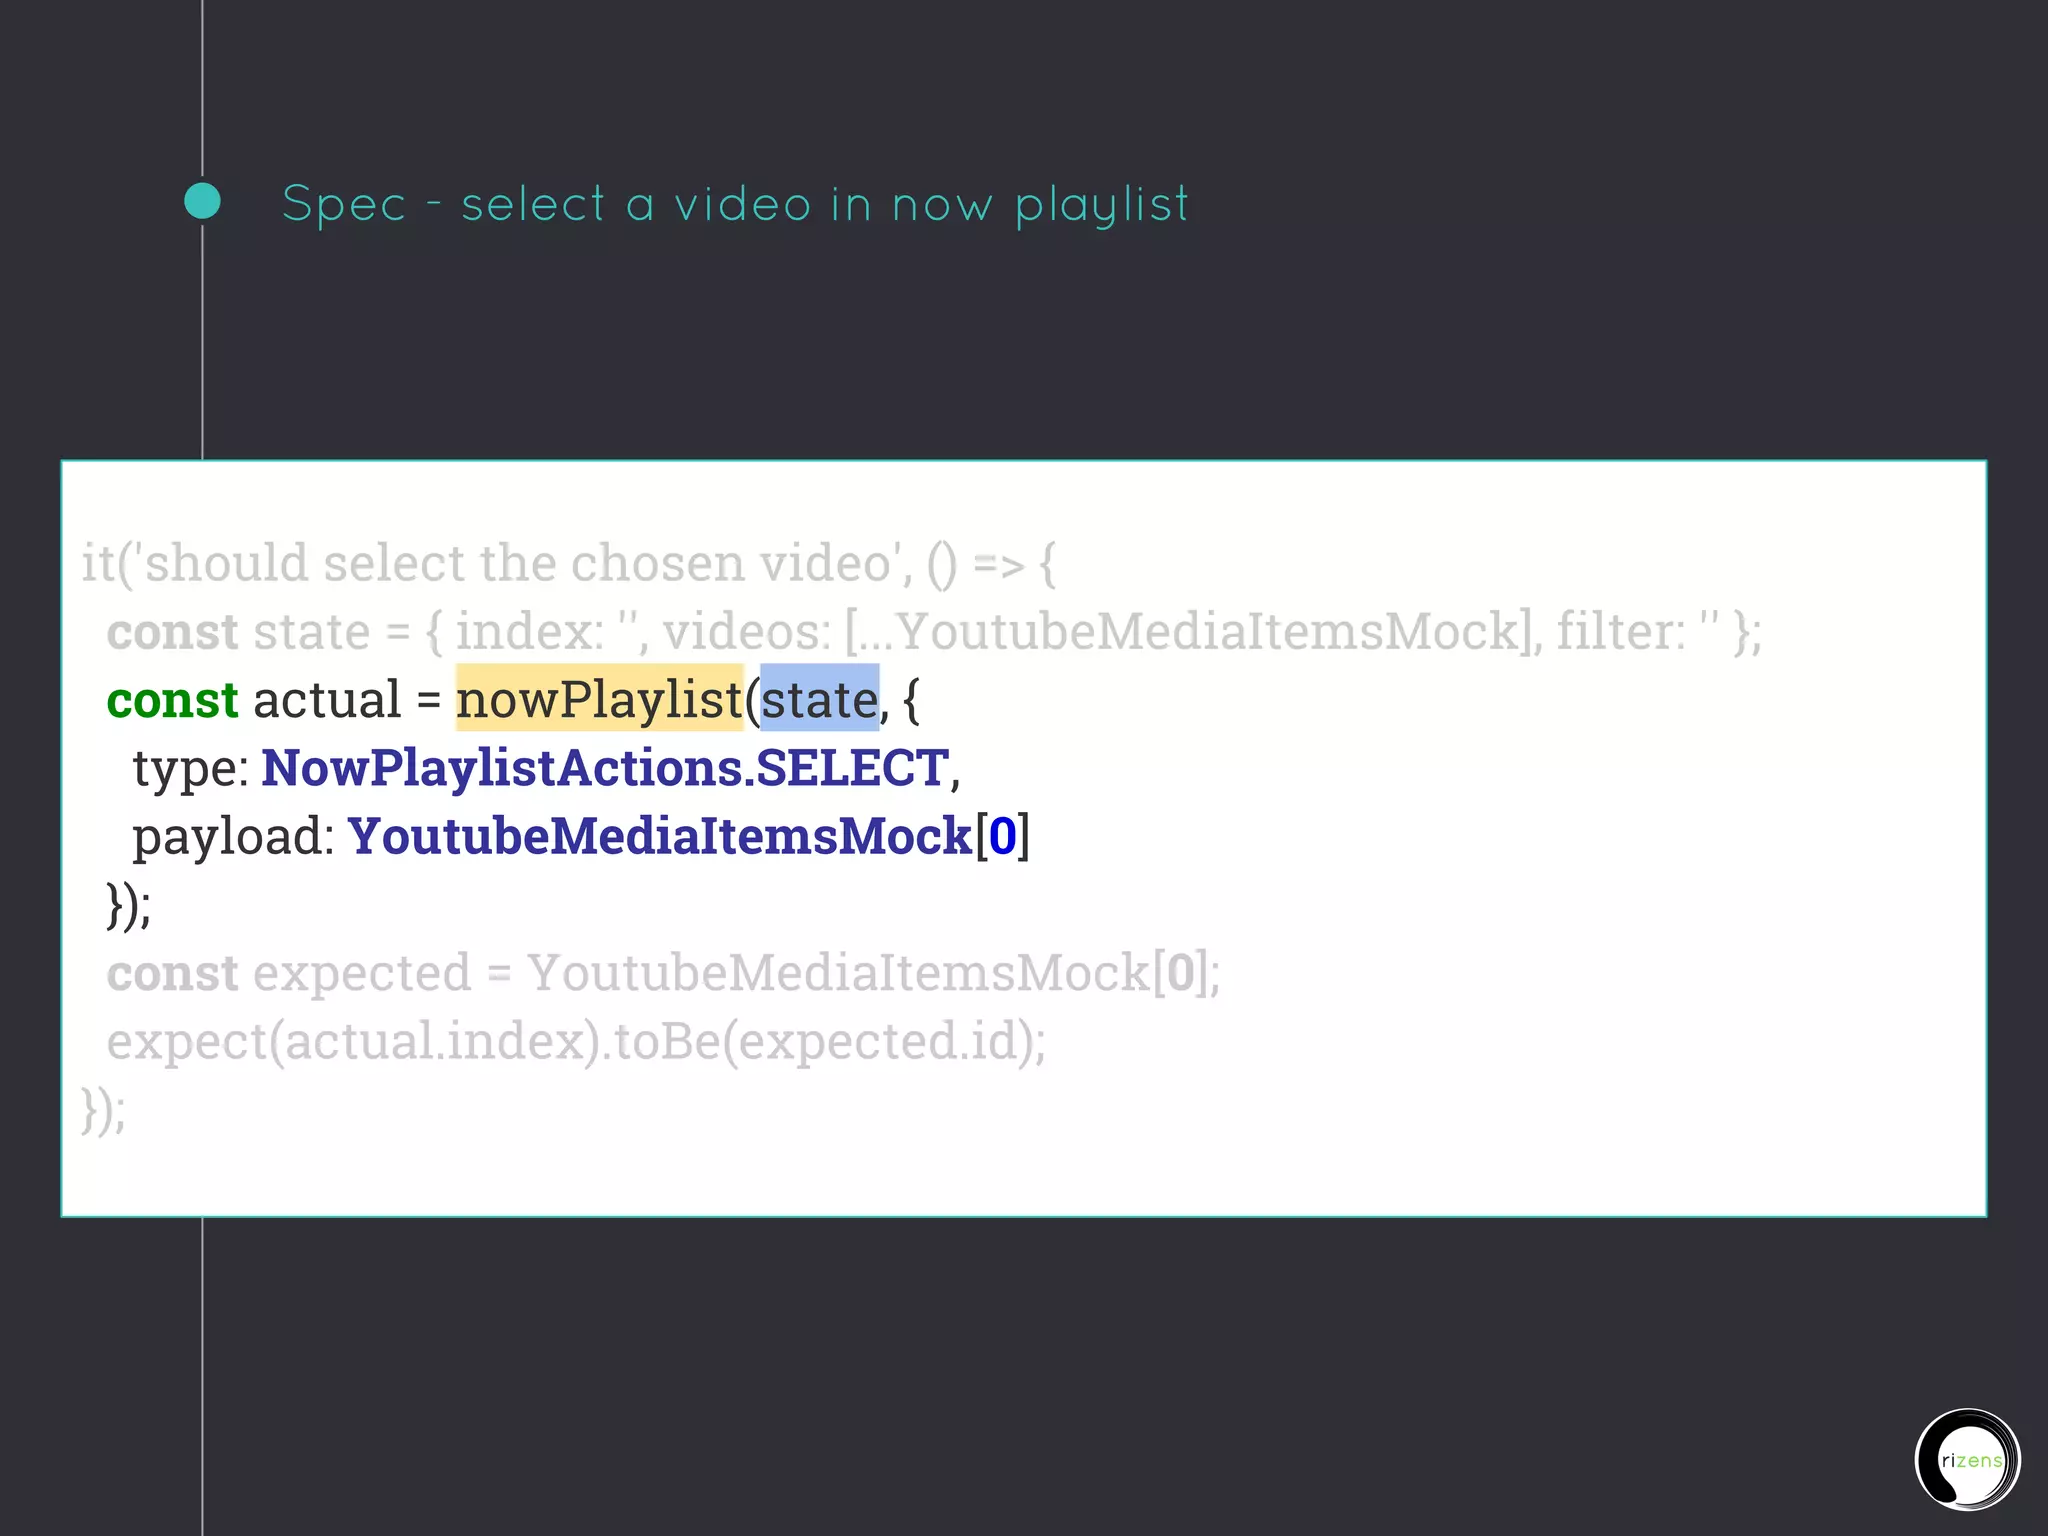Click the 'type:' label in the code
Viewport: 2048px width, 1536px height.
point(191,770)
